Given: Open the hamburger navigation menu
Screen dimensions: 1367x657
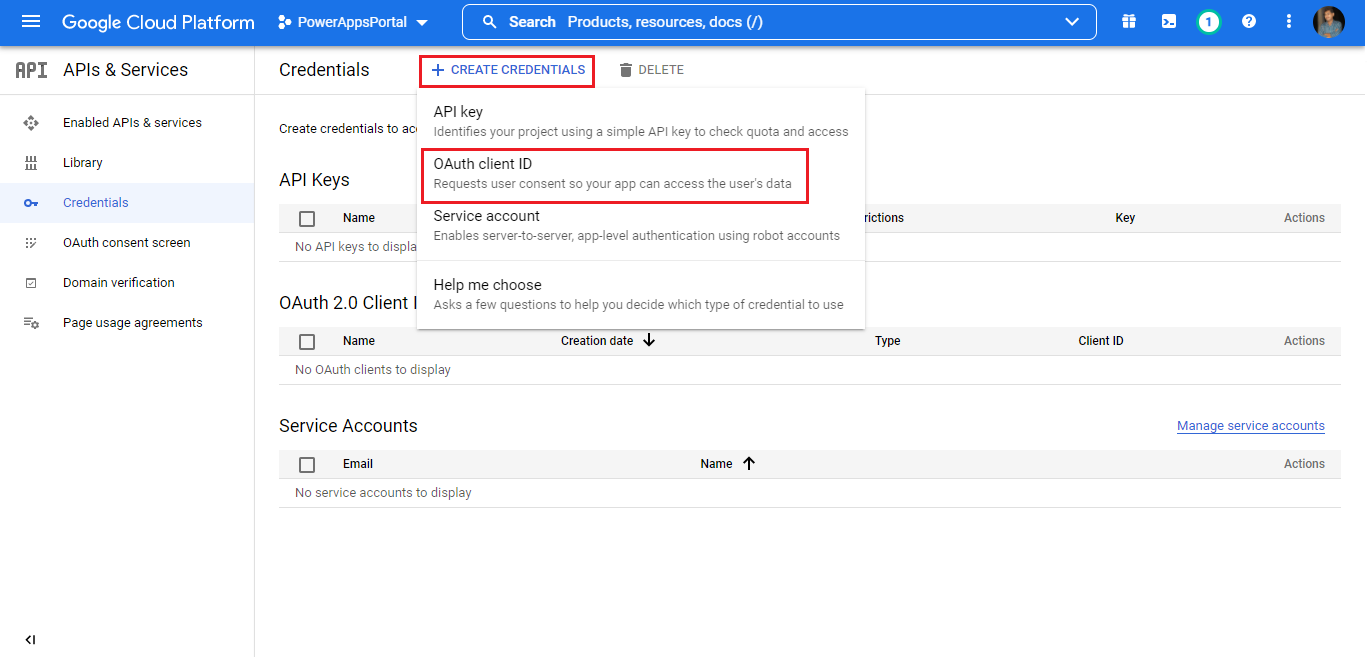Looking at the screenshot, I should pos(30,22).
